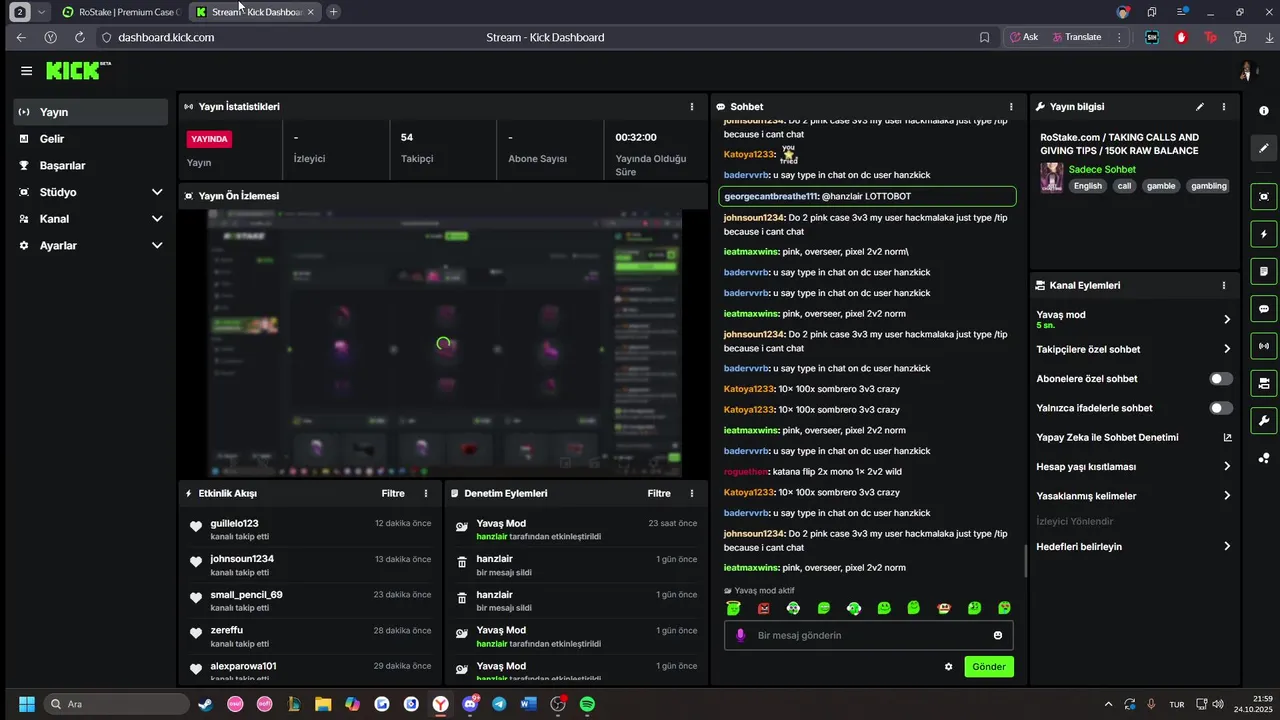Click the stream preview thumbnail
This screenshot has width=1280, height=720.
click(444, 343)
